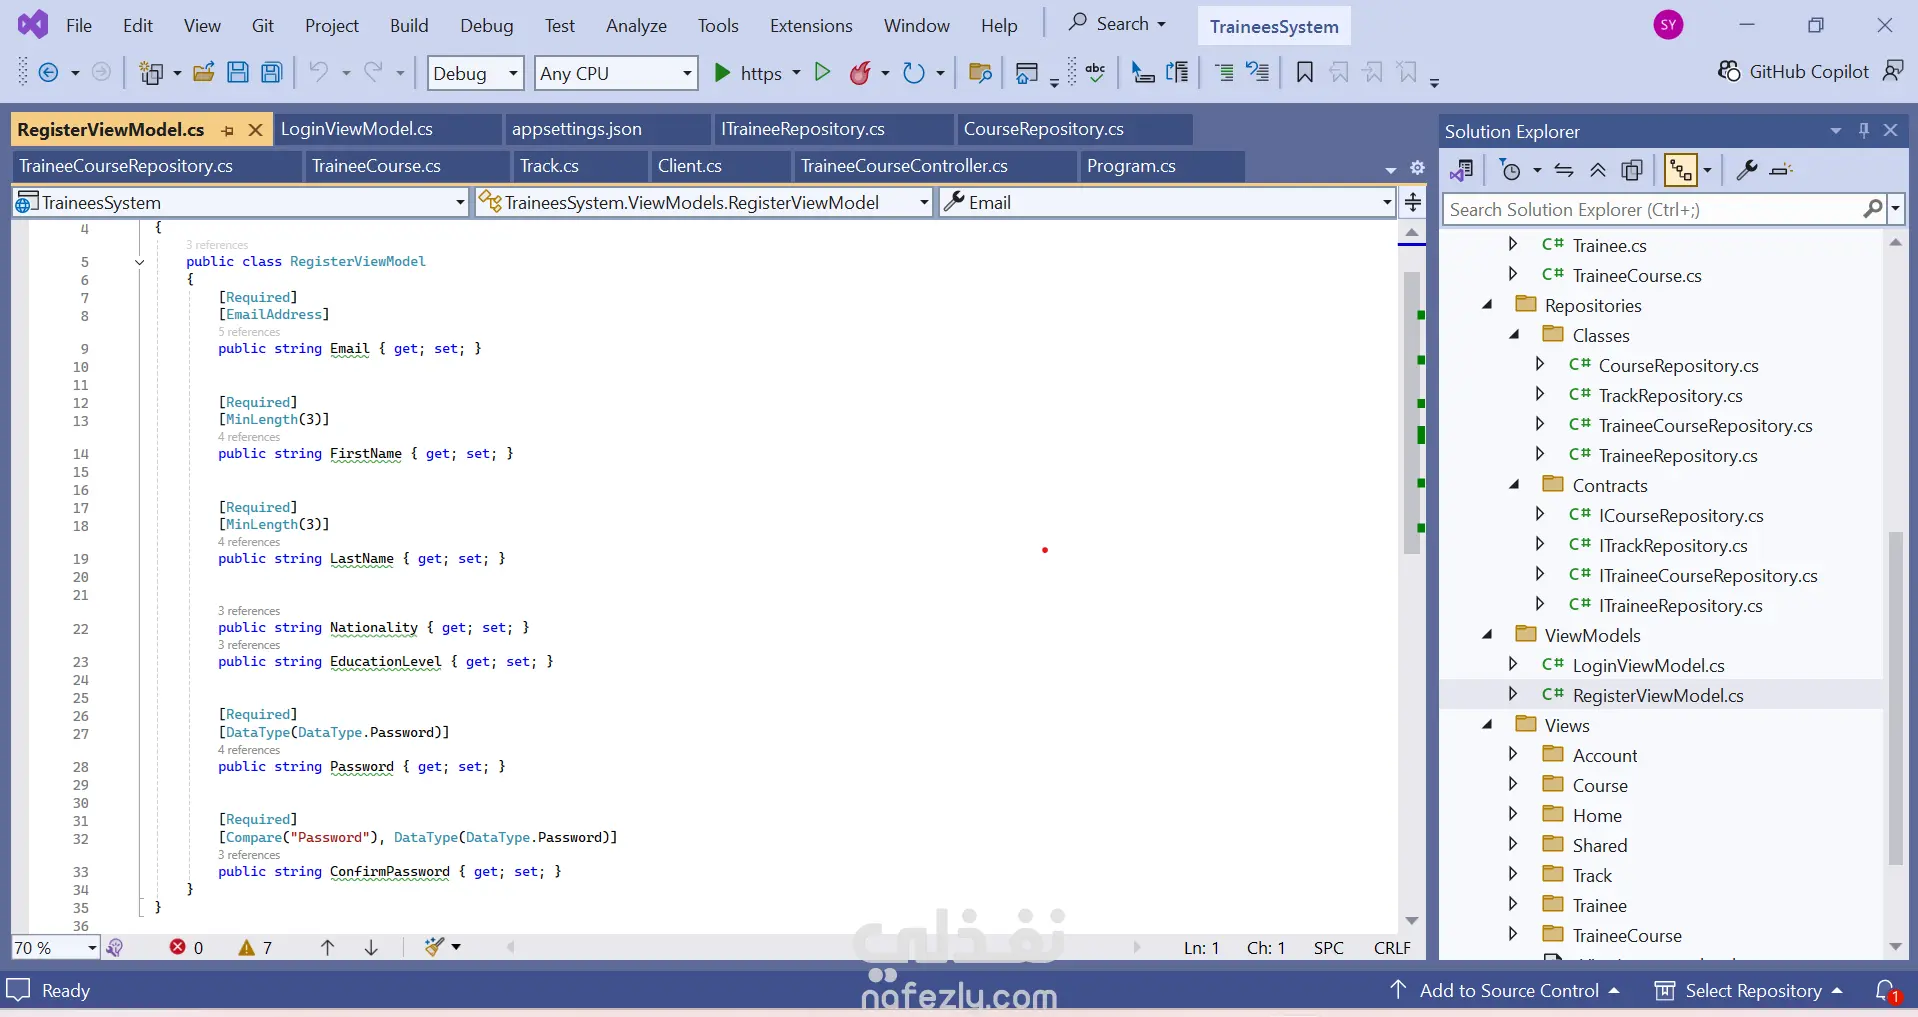The width and height of the screenshot is (1918, 1017).
Task: Click the GitHub Copilot button
Action: 1793,71
